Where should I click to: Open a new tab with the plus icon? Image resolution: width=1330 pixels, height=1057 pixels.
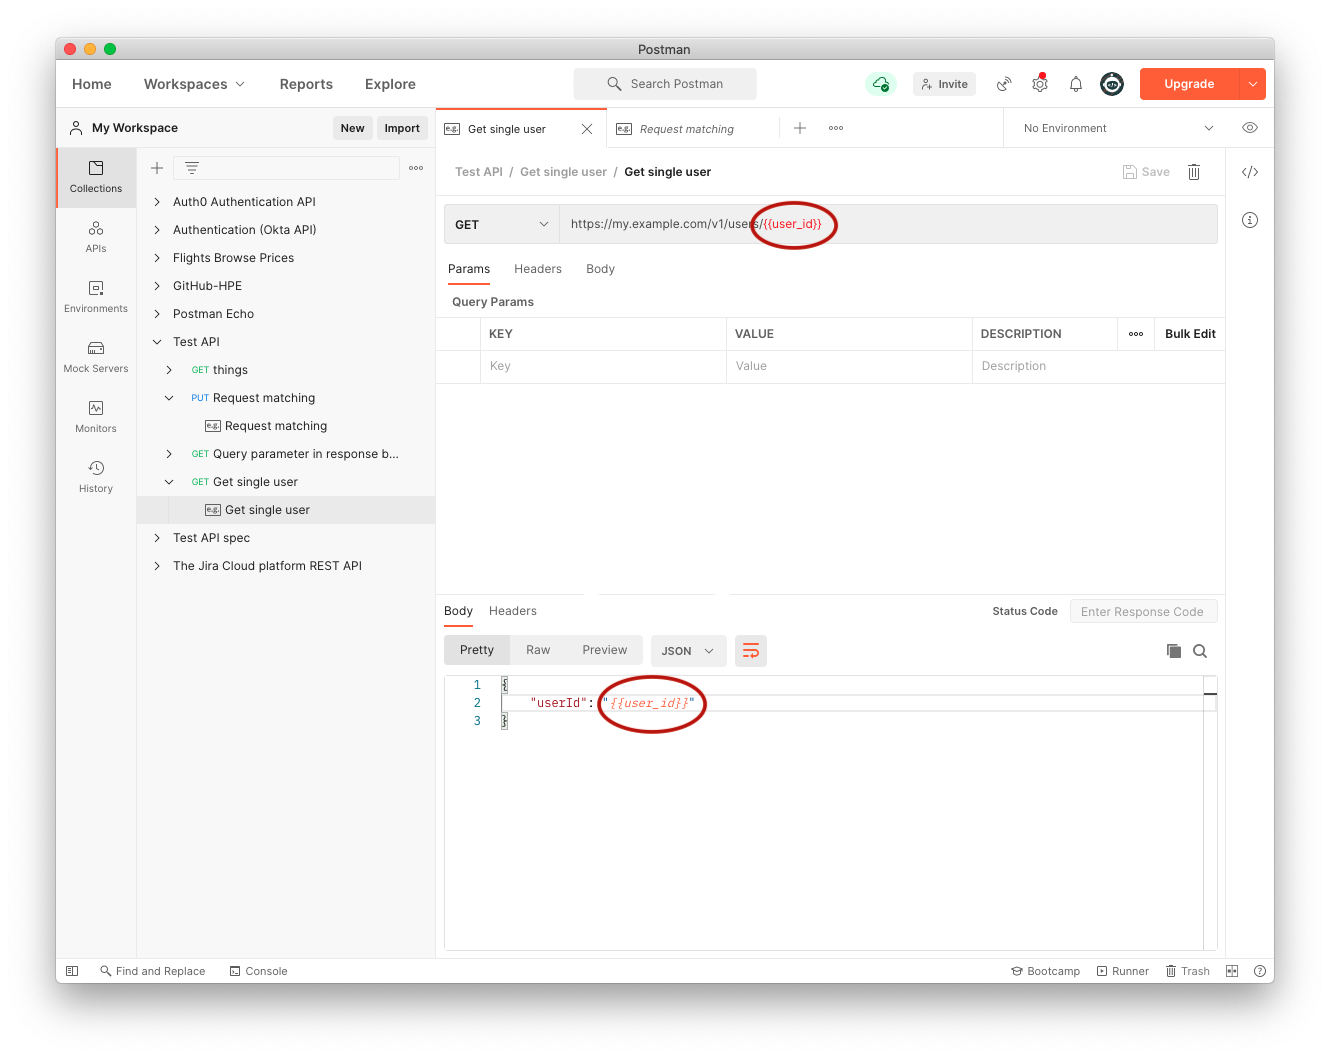pyautogui.click(x=800, y=128)
